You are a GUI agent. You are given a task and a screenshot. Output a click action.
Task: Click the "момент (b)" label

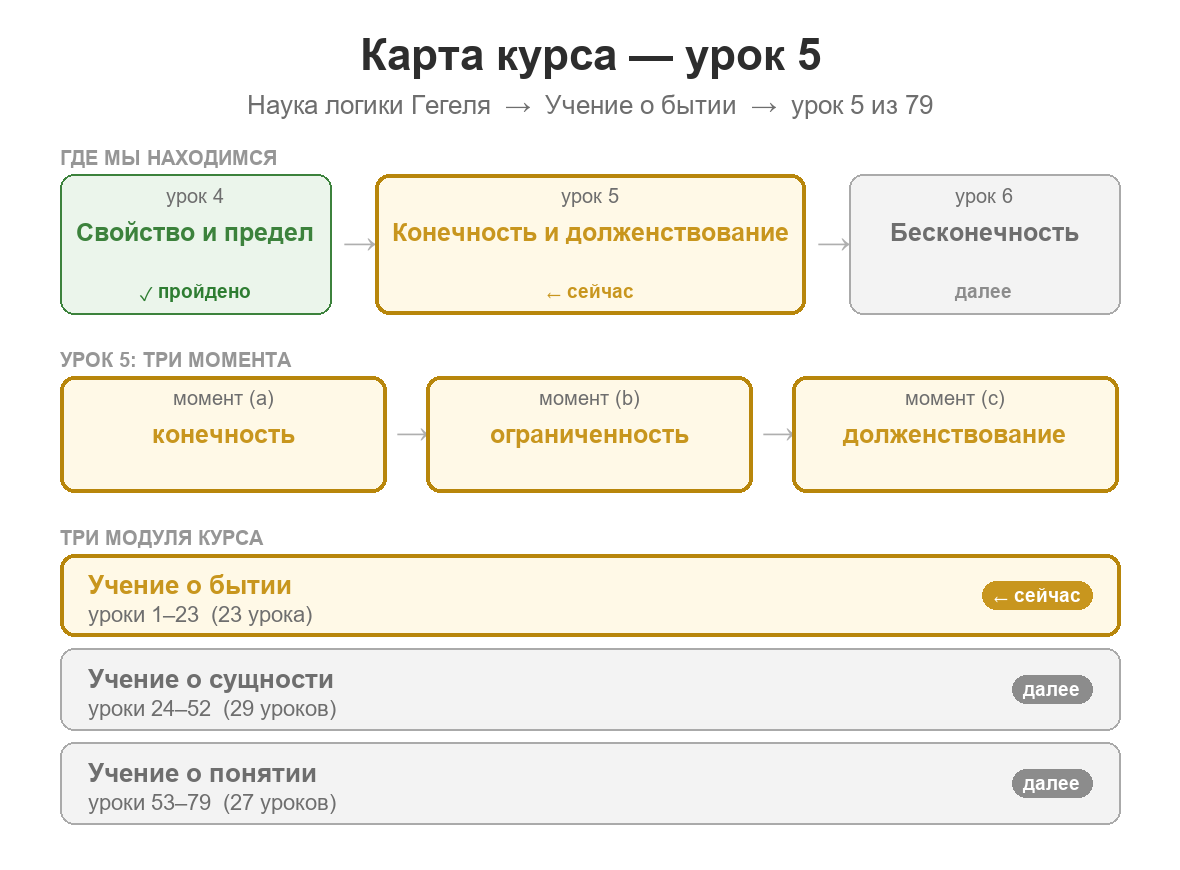[x=589, y=398]
